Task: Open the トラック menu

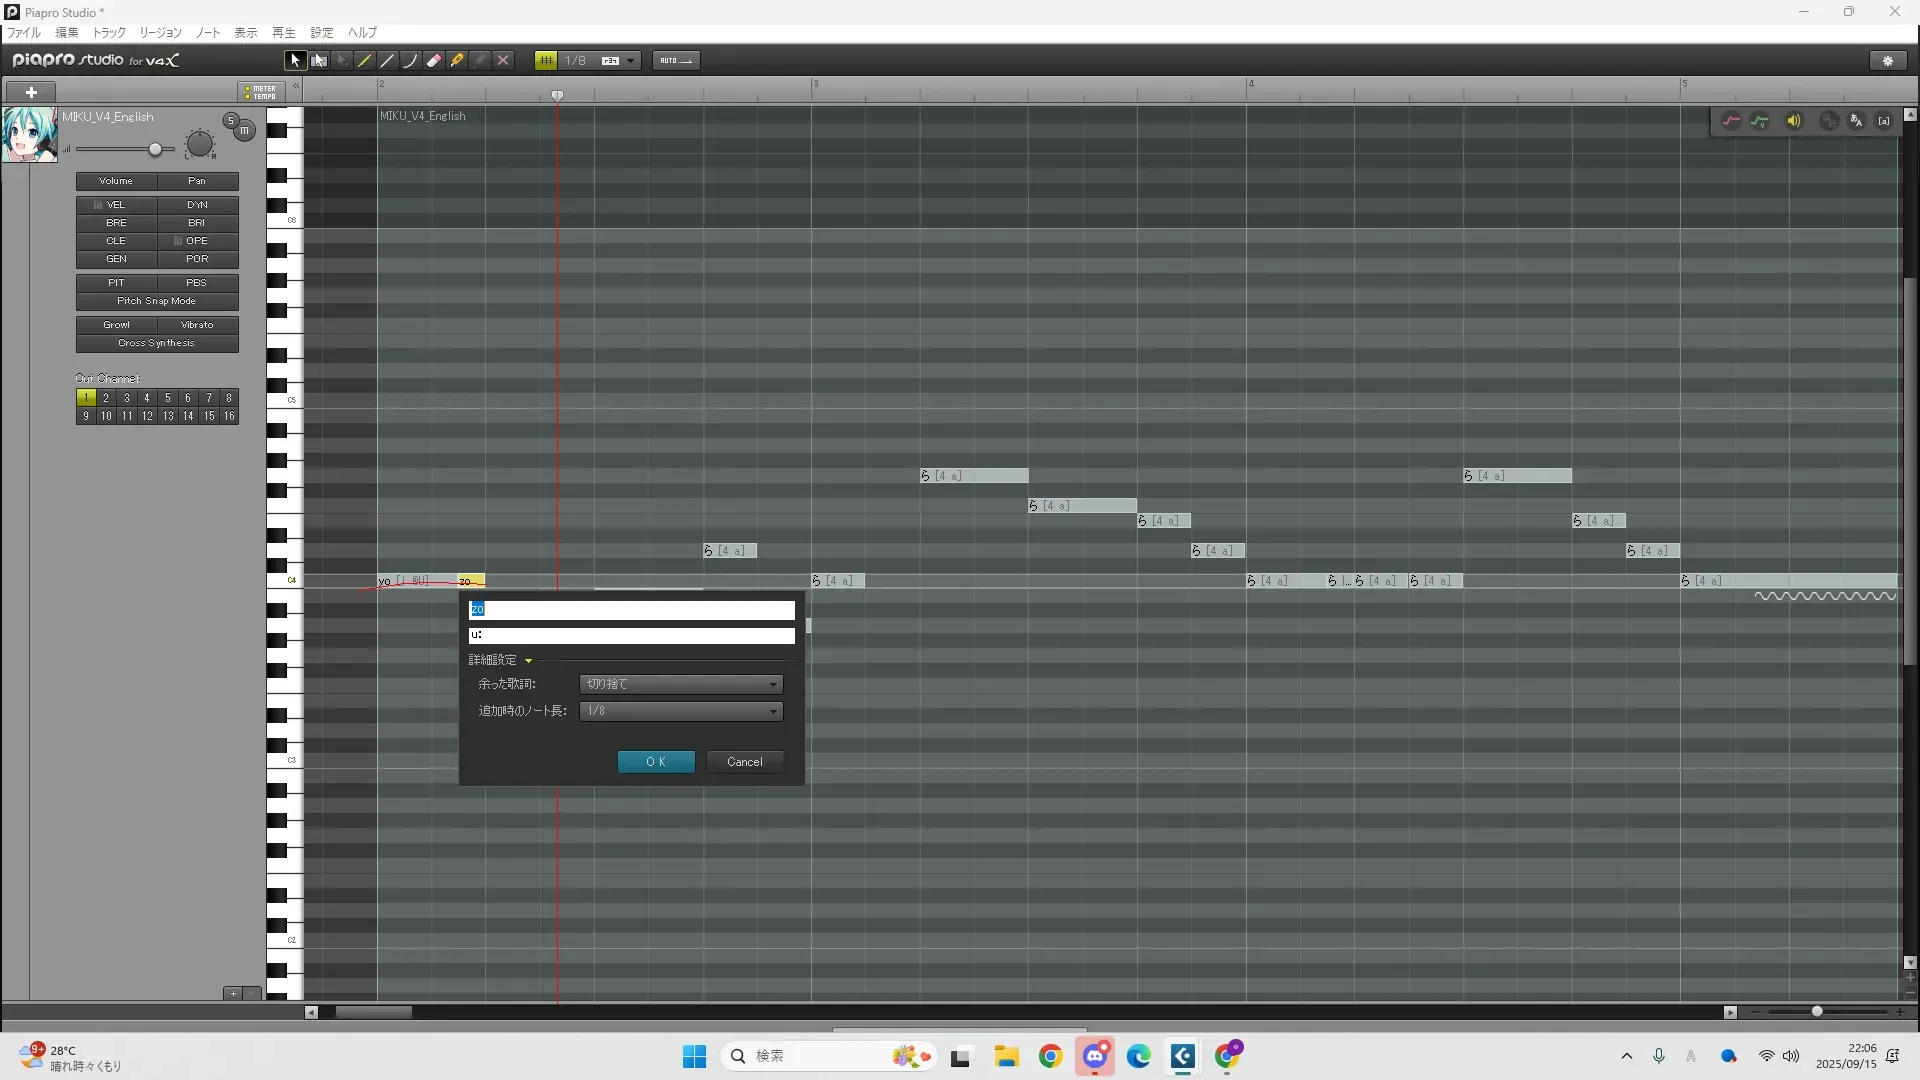Action: [109, 33]
